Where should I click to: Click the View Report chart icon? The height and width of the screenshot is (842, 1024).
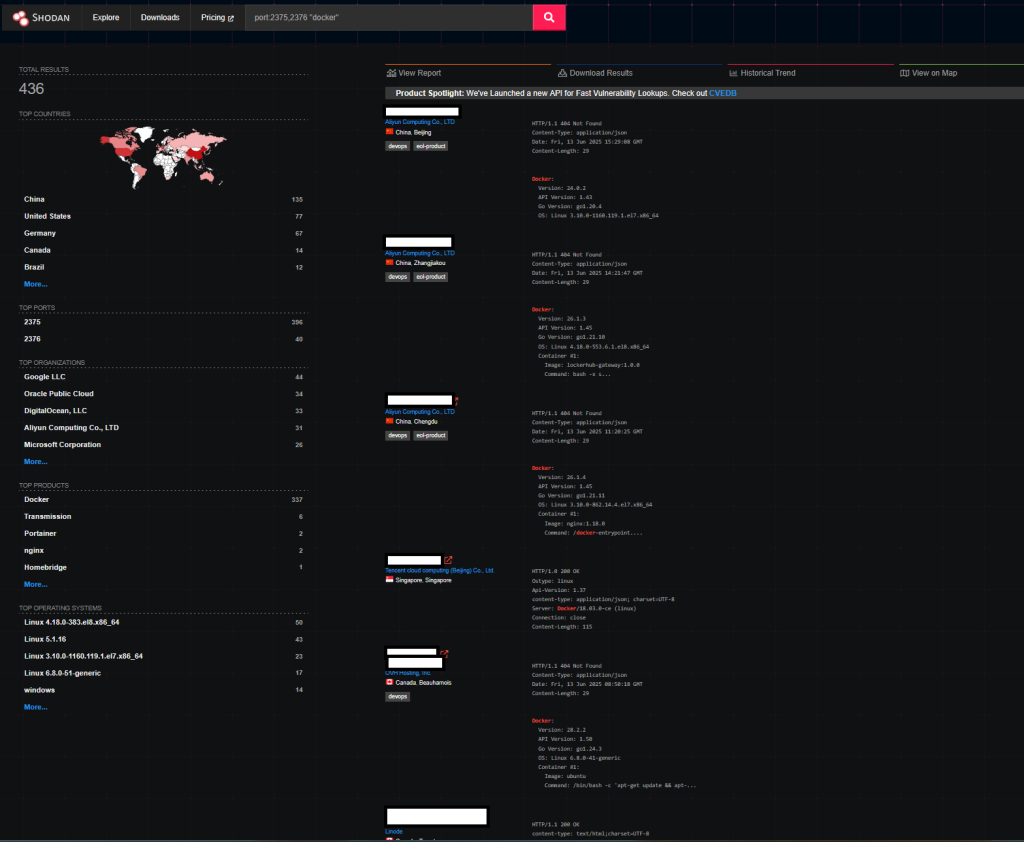tap(391, 73)
